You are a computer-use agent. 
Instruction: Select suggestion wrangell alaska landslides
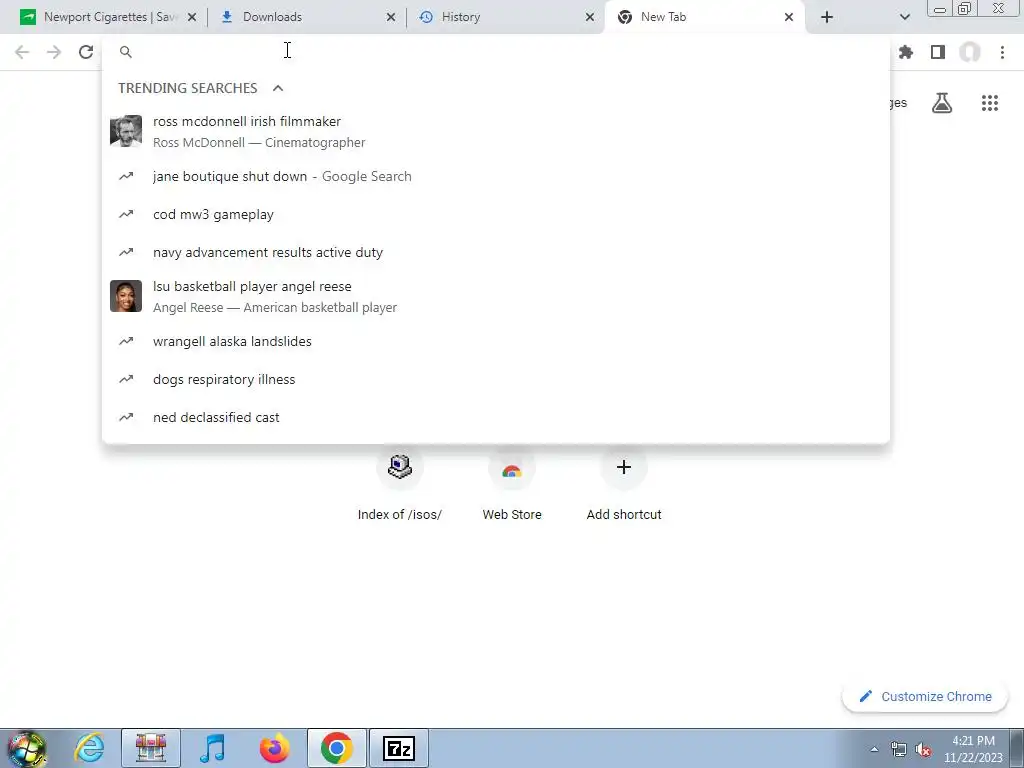(x=496, y=341)
